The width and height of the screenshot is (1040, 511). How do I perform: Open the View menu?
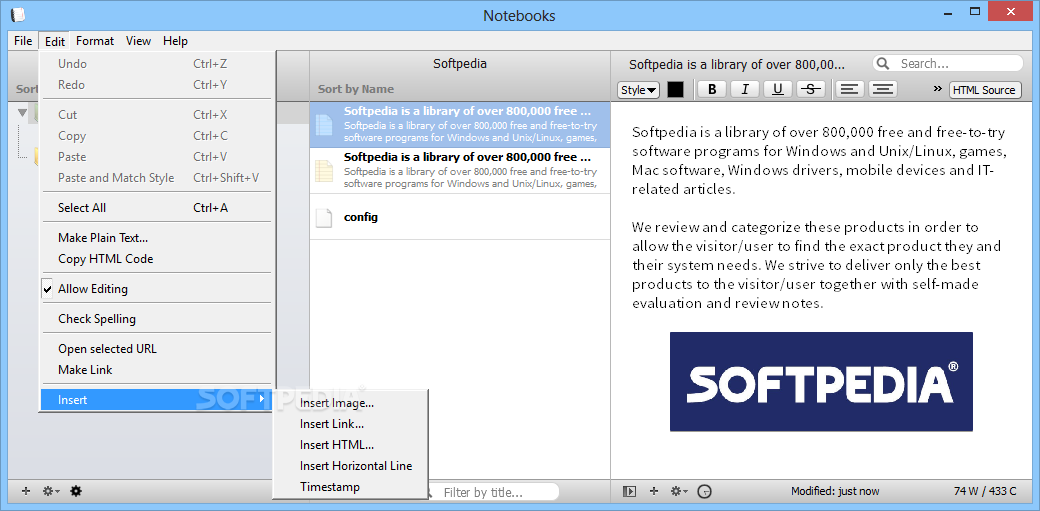138,40
